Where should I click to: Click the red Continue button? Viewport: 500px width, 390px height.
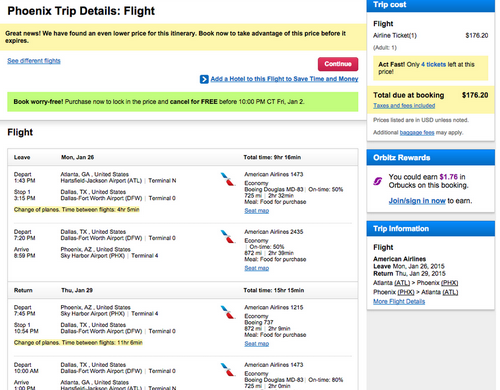[338, 64]
